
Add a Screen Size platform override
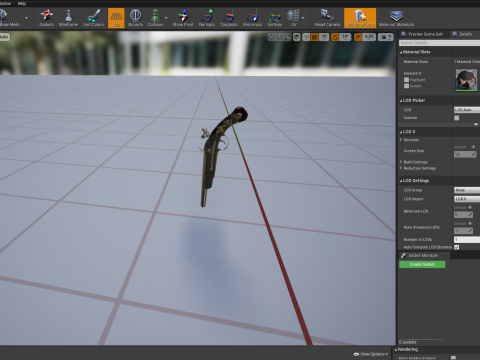473,147
